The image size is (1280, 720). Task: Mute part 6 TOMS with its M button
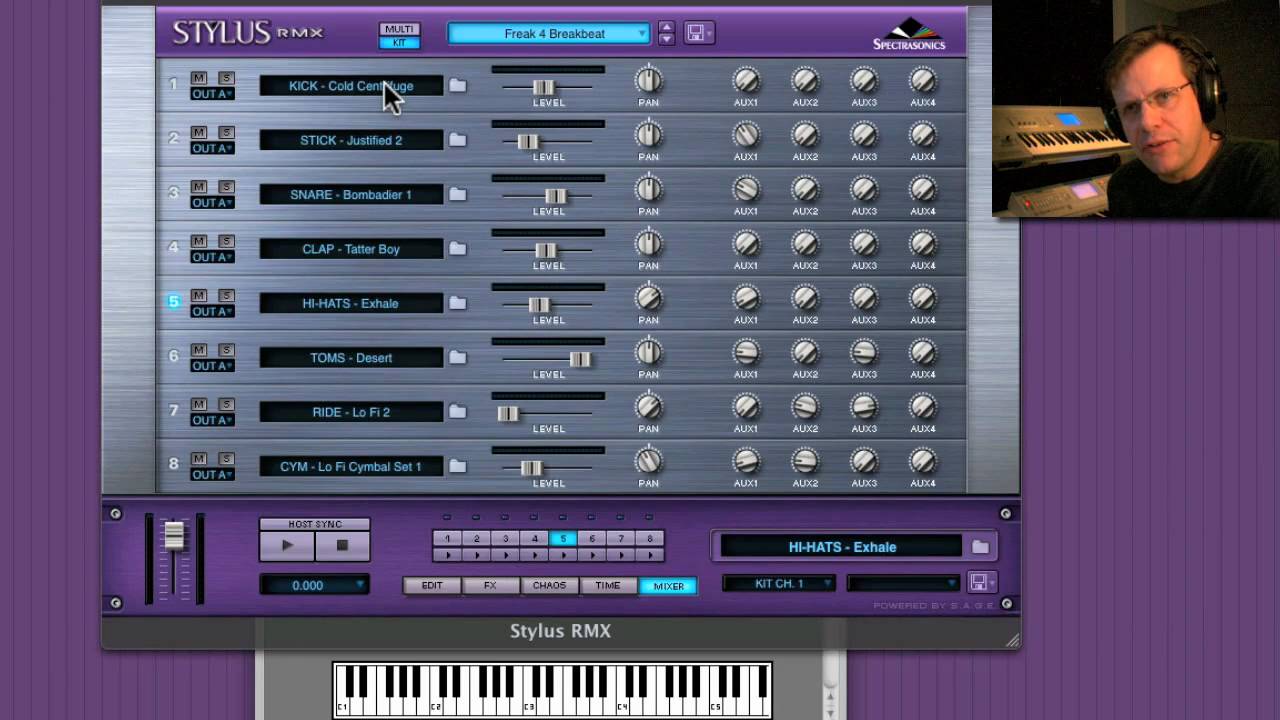pyautogui.click(x=199, y=350)
